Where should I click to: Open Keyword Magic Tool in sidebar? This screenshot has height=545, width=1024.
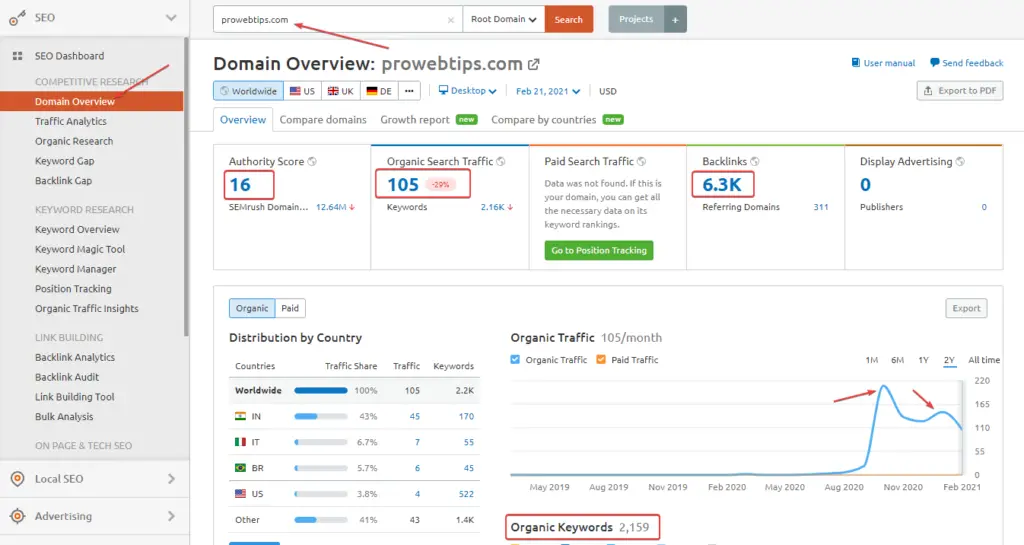pyautogui.click(x=80, y=249)
